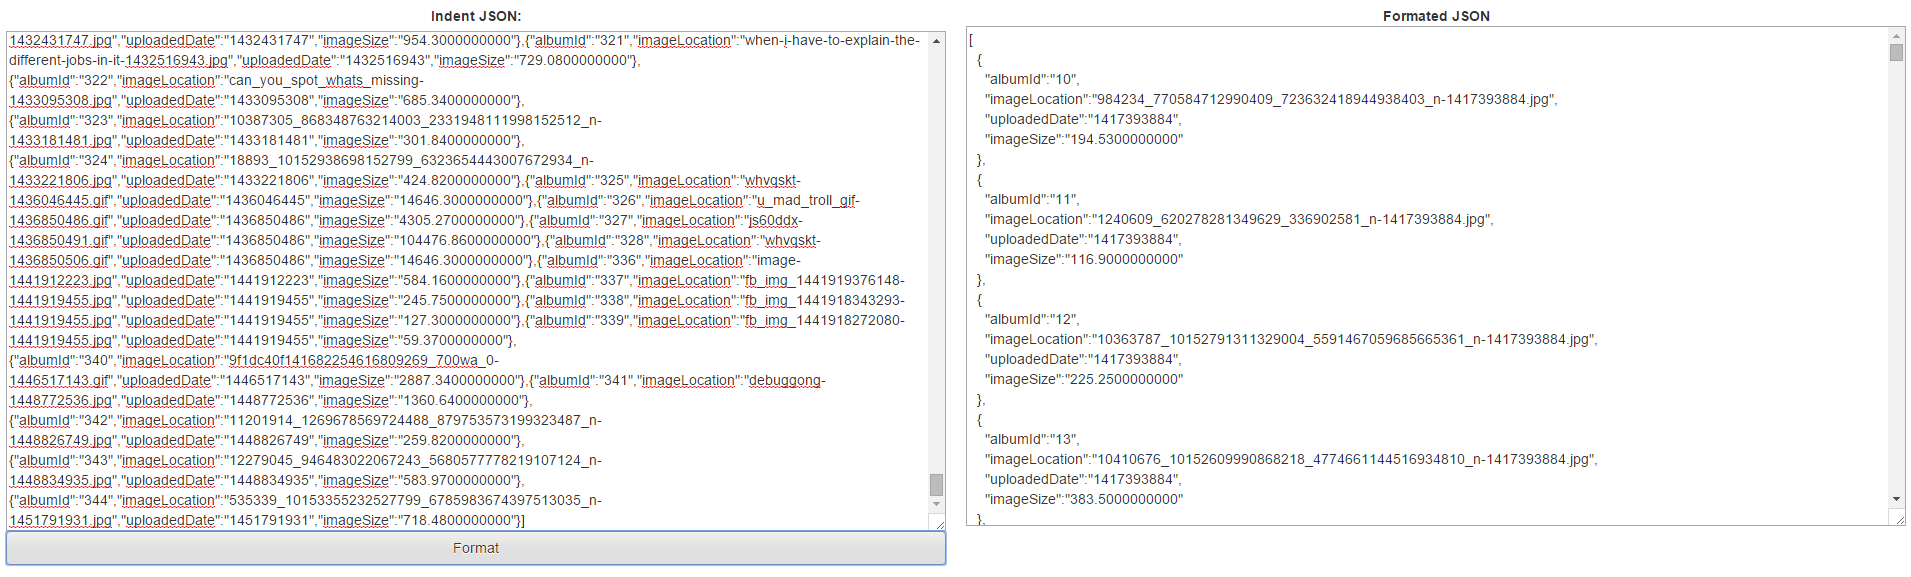Viewport: 1911px width, 577px height.
Task: Click the Indent JSON scrollbar thumb
Action: (936, 484)
